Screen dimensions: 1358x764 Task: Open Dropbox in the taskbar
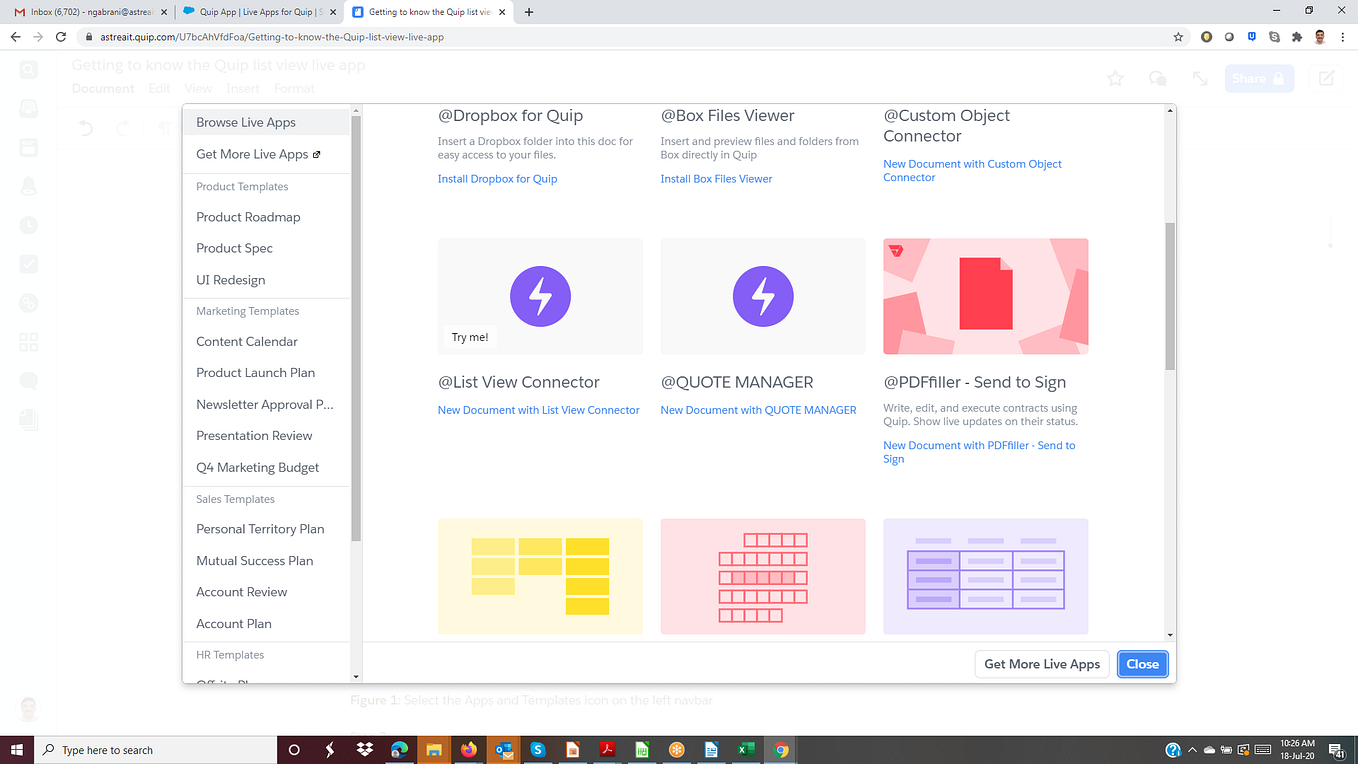(x=365, y=750)
